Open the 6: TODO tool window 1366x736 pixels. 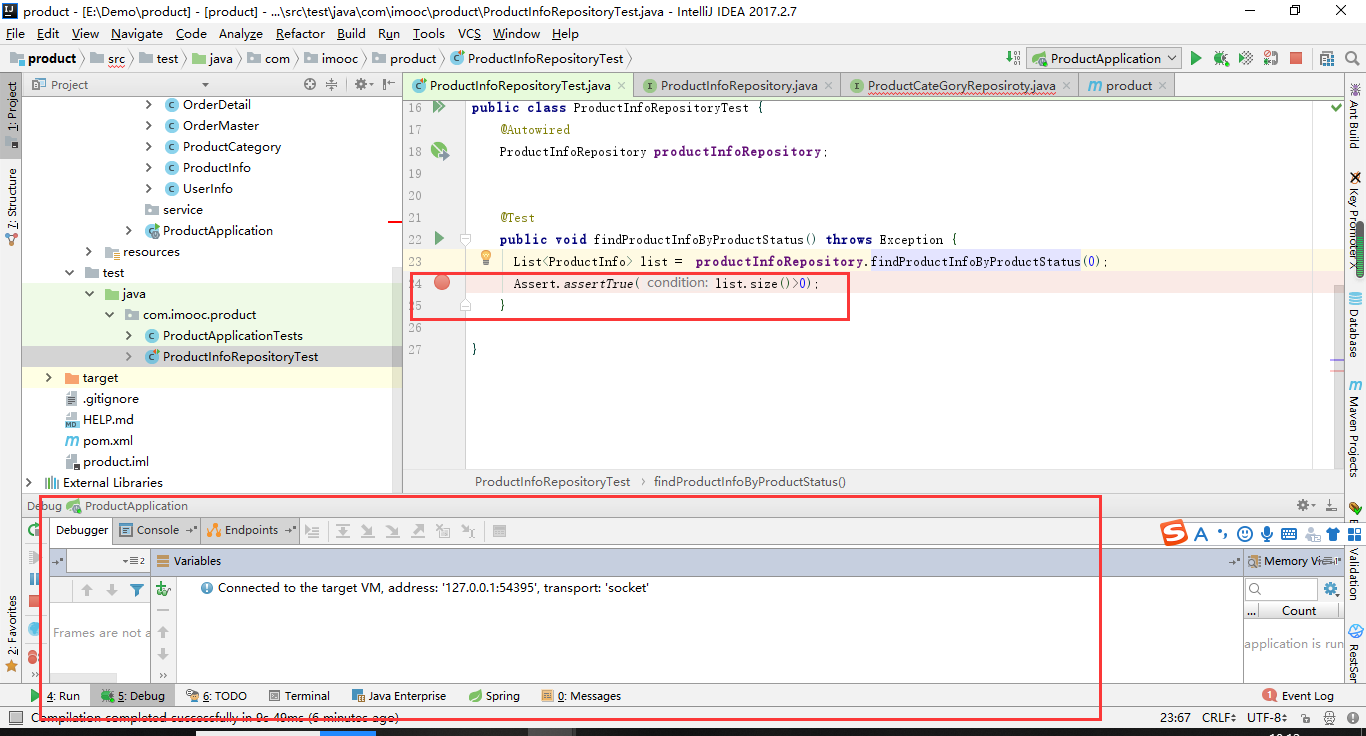[216, 695]
